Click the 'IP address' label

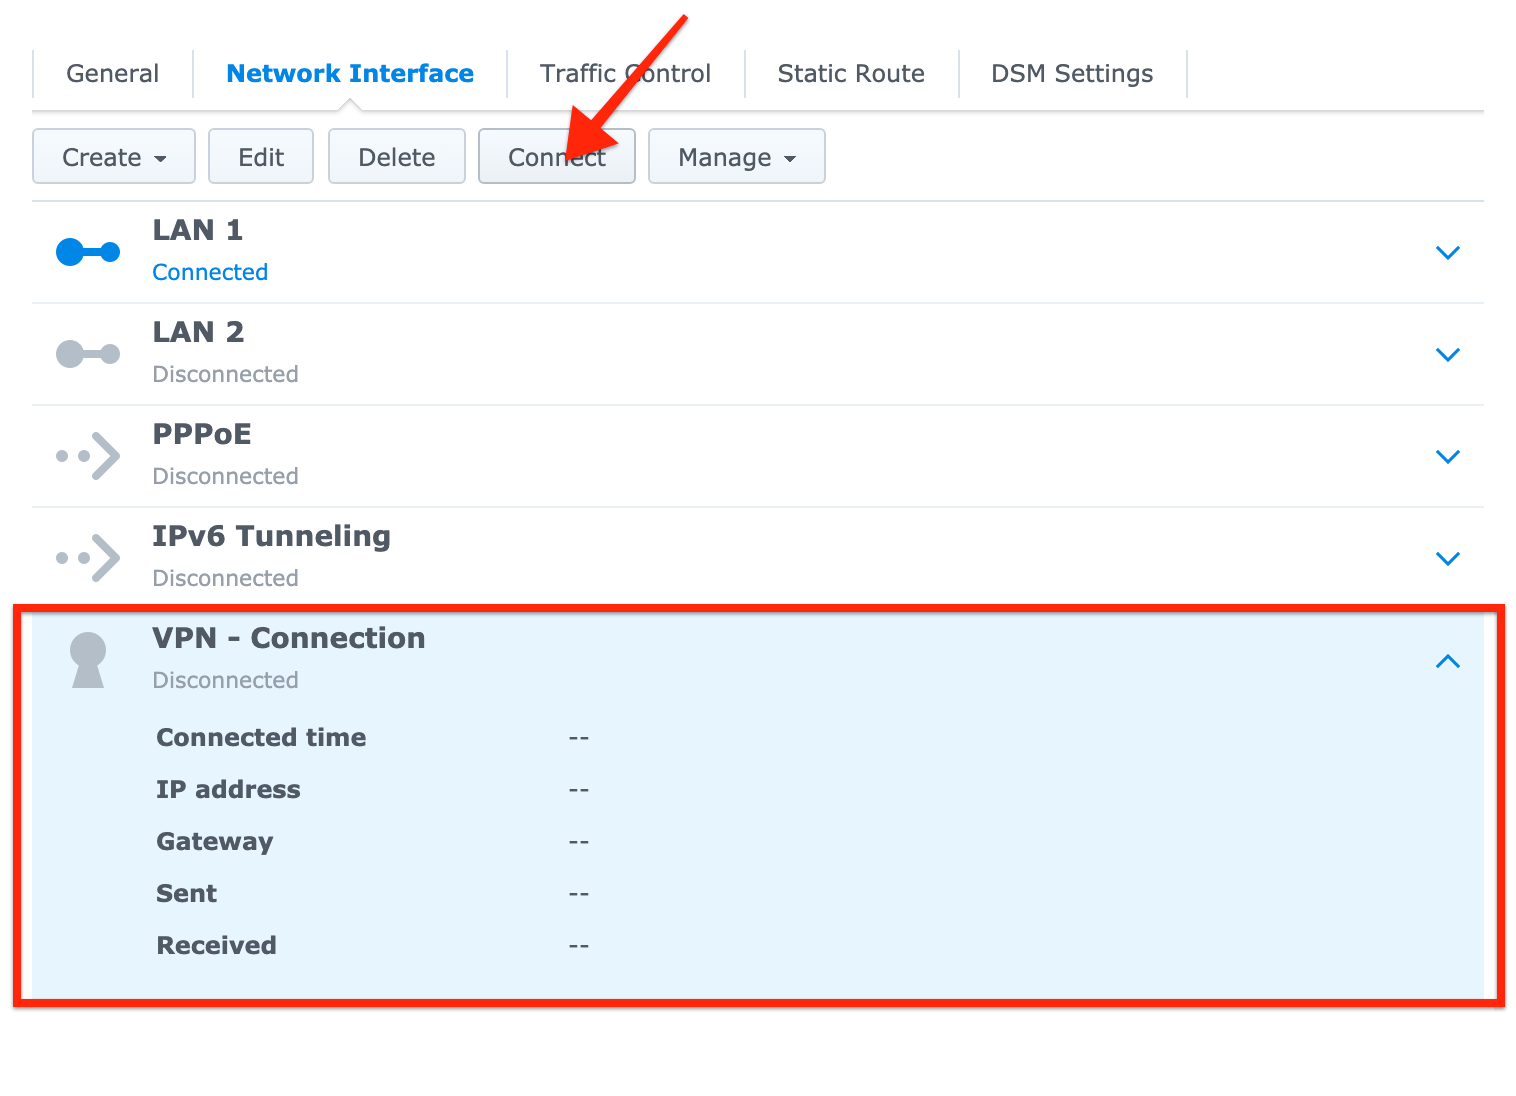tap(228, 789)
